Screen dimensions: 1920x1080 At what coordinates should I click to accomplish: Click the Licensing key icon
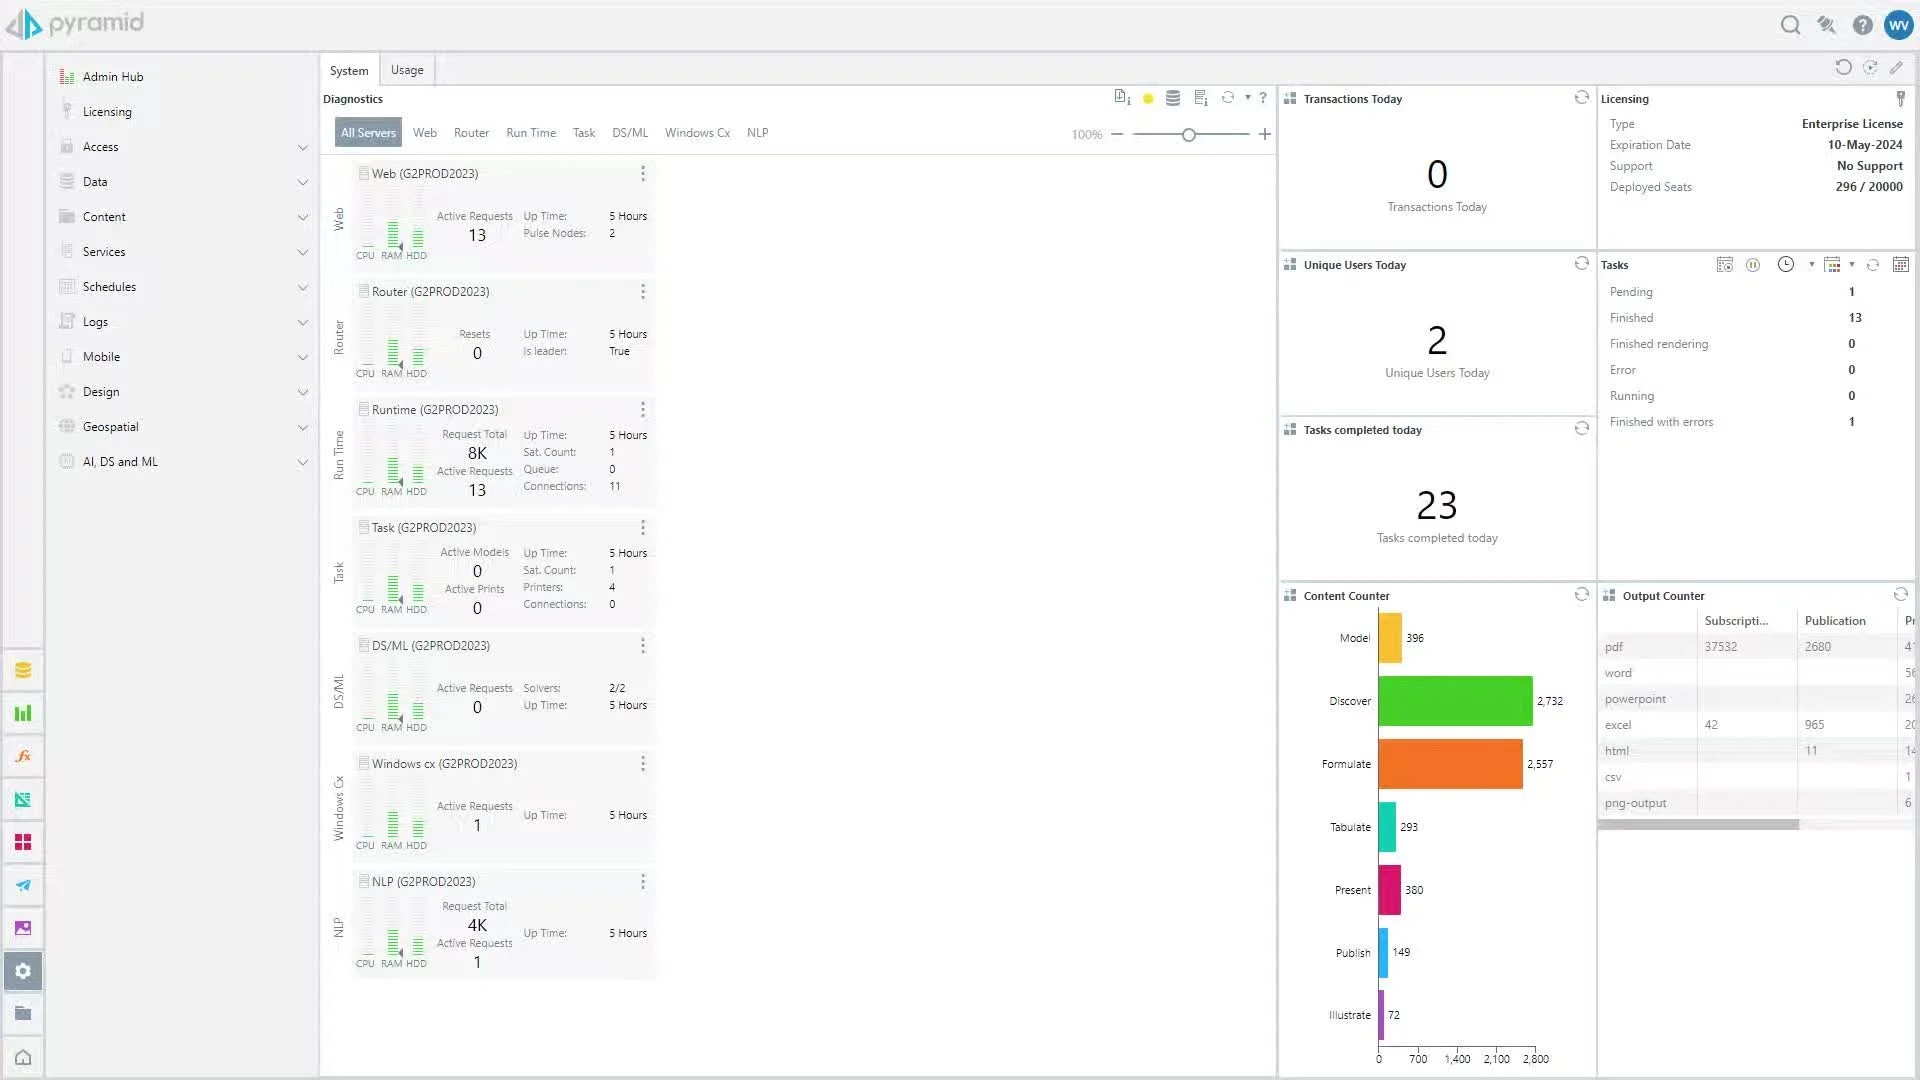[1900, 98]
